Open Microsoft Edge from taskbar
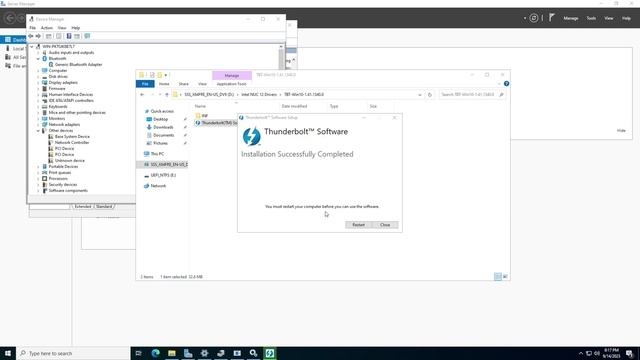This screenshot has width=640, height=360. point(156,353)
